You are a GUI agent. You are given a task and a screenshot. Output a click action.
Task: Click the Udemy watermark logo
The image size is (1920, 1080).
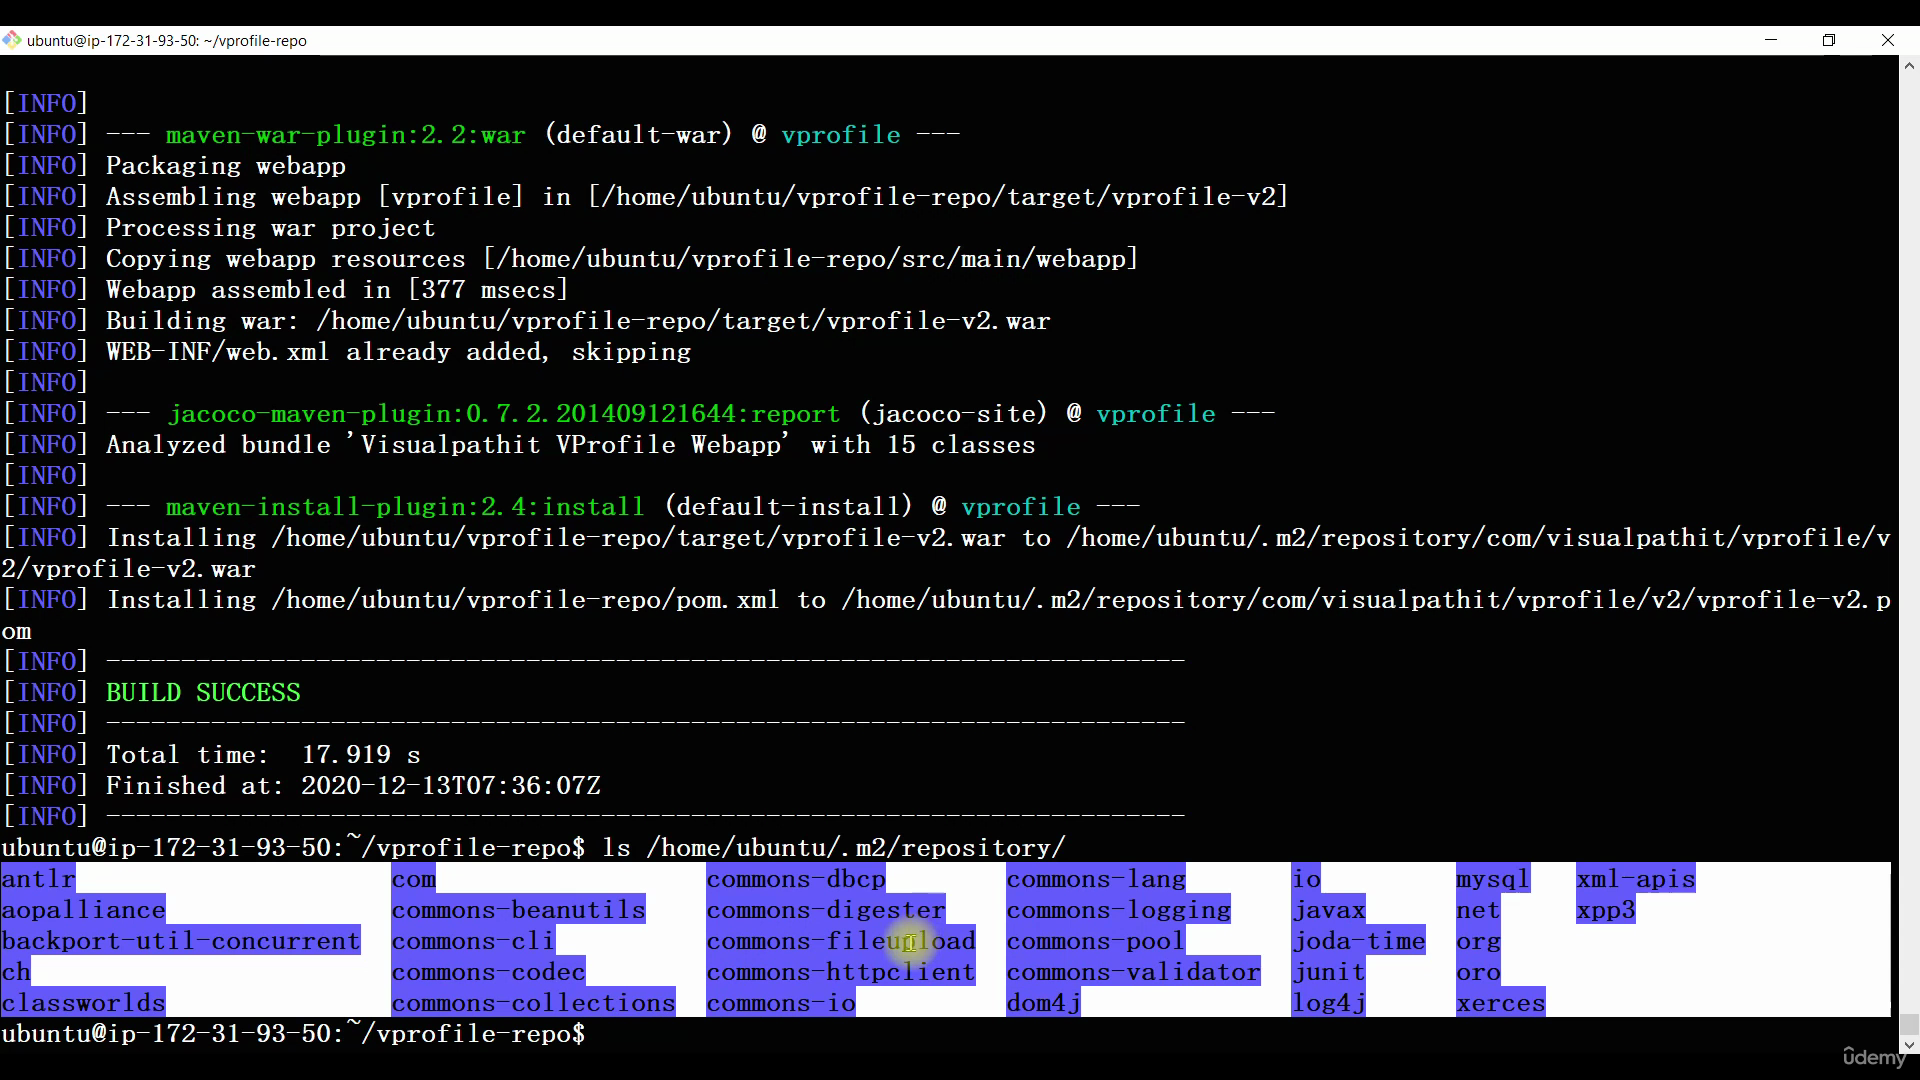coord(1874,1056)
